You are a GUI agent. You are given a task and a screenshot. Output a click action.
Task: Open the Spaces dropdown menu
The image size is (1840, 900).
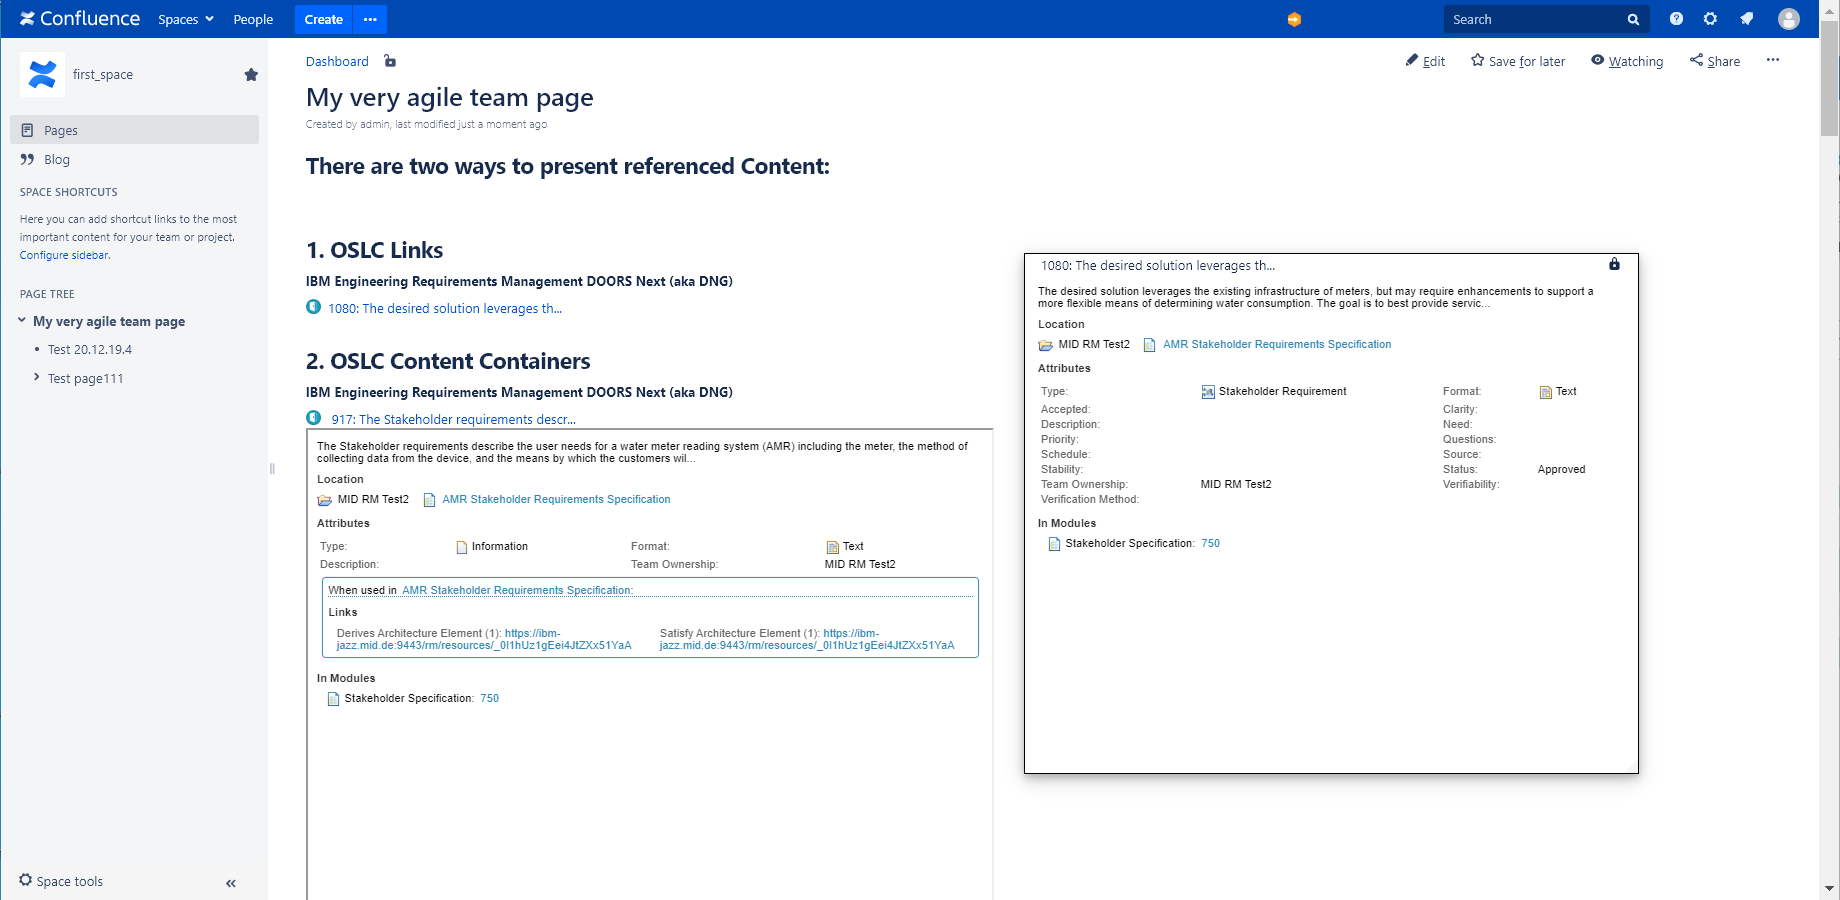click(x=186, y=19)
